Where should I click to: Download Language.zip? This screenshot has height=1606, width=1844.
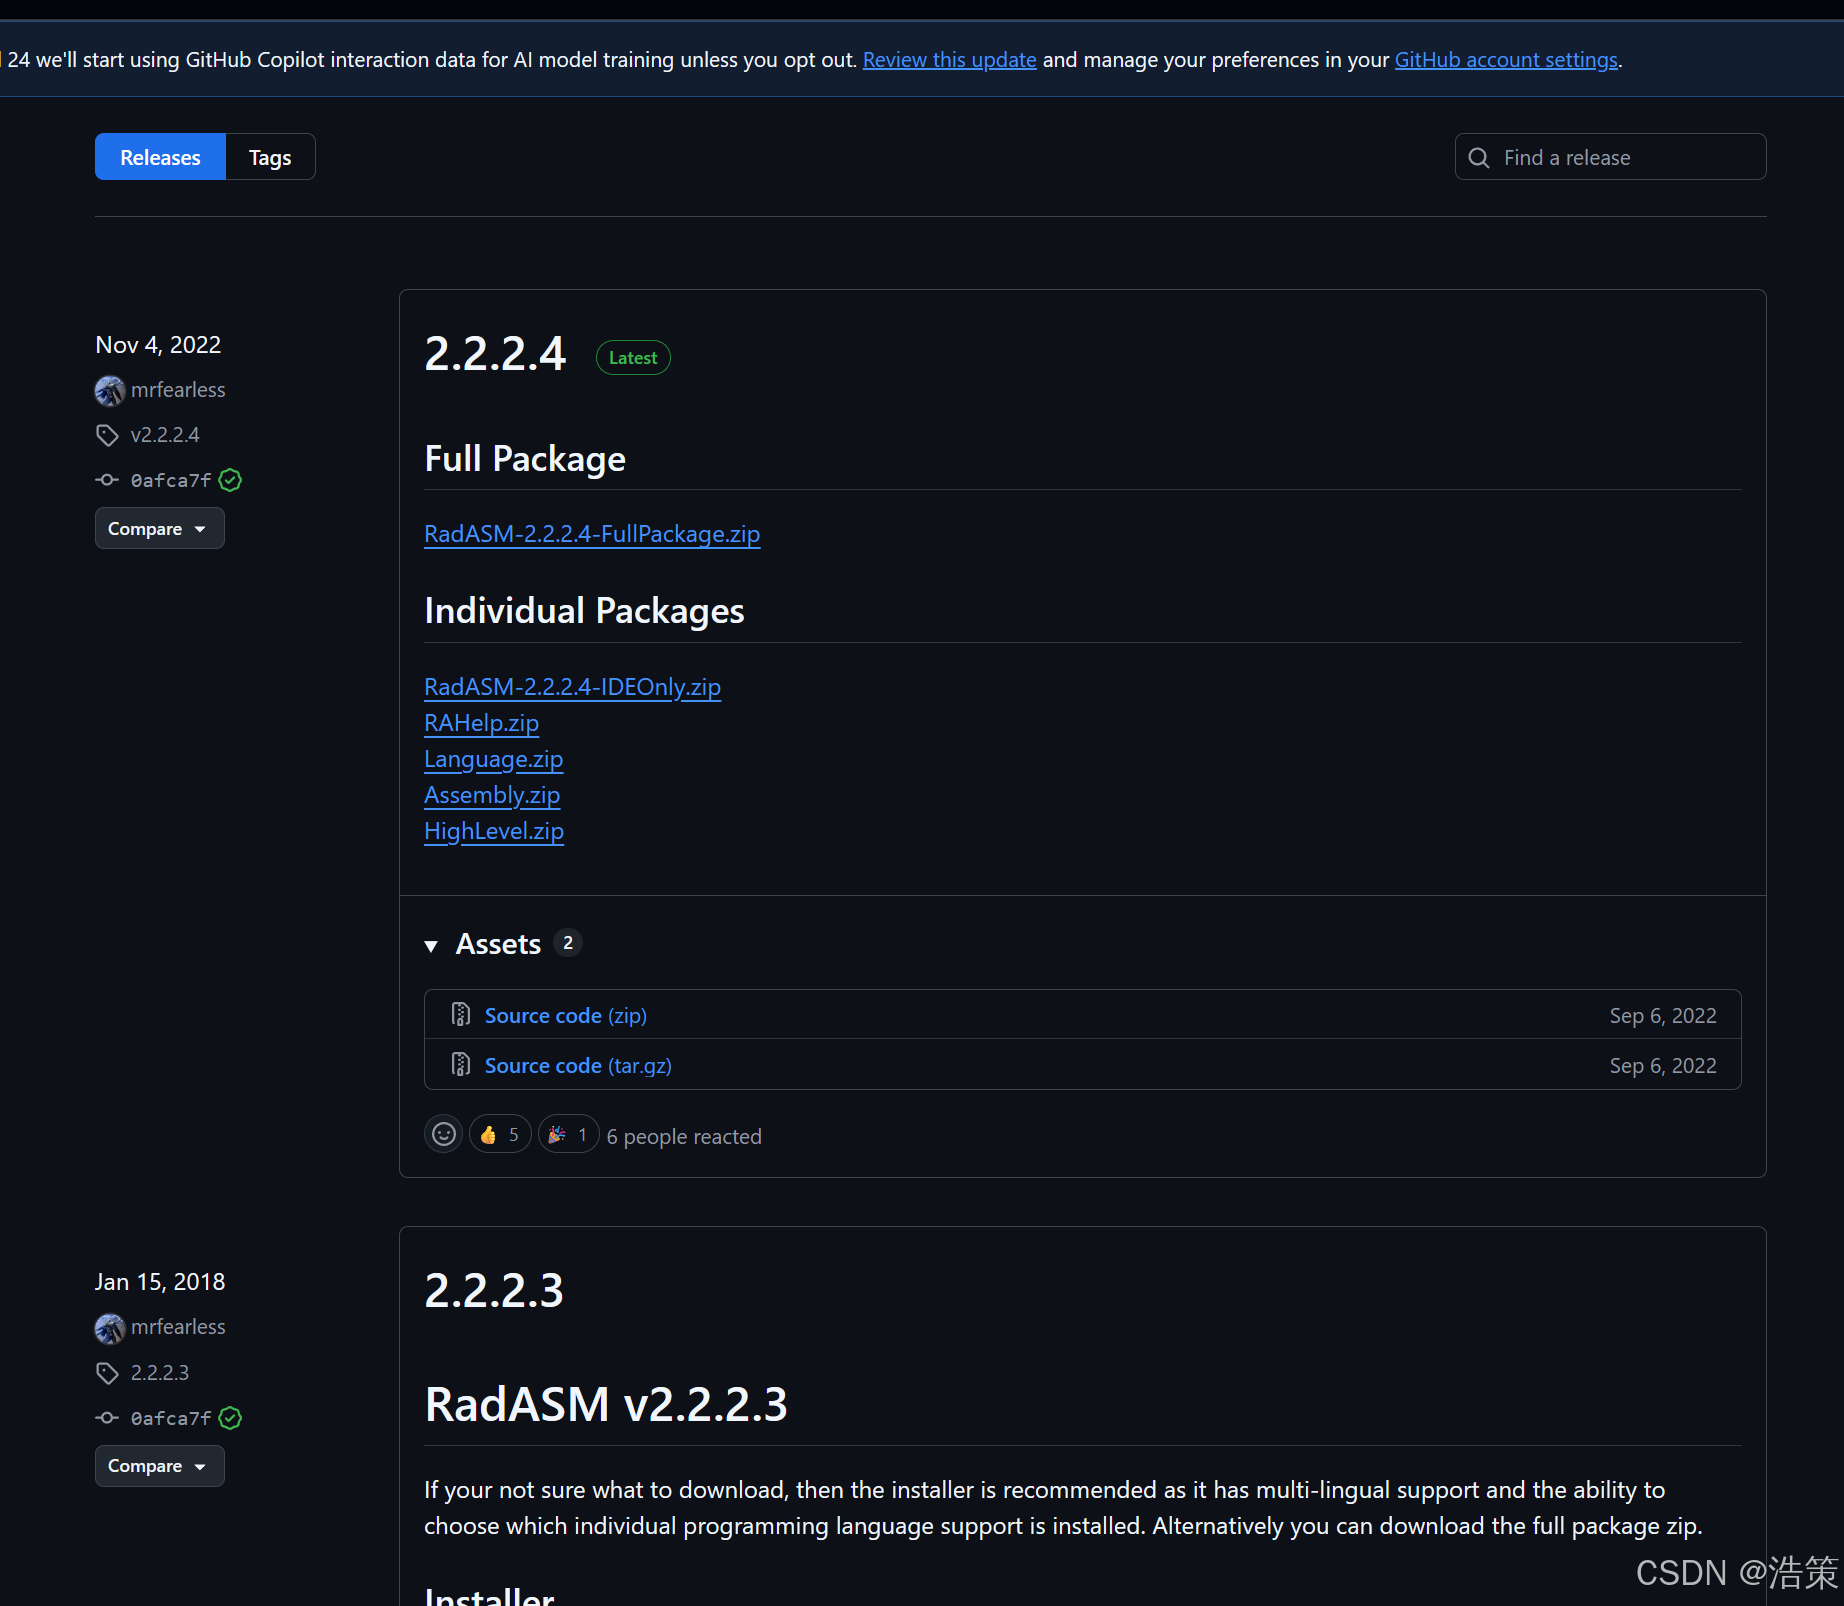coord(493,759)
